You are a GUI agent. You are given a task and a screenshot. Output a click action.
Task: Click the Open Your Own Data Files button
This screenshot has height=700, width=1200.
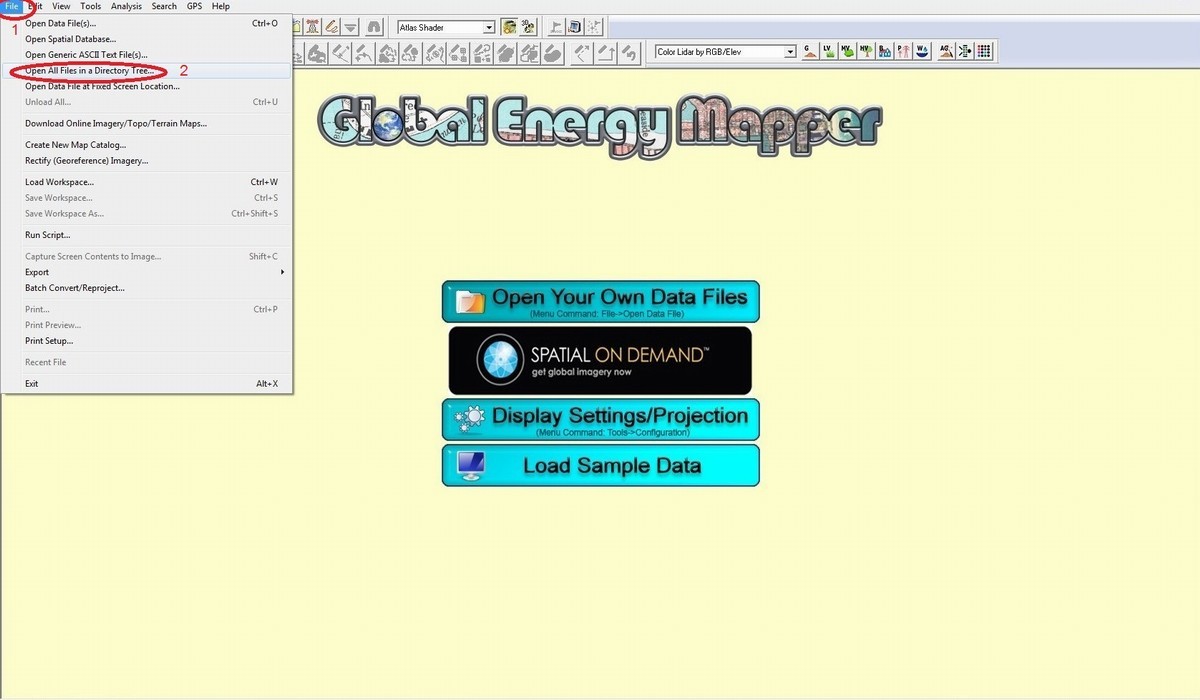click(601, 301)
